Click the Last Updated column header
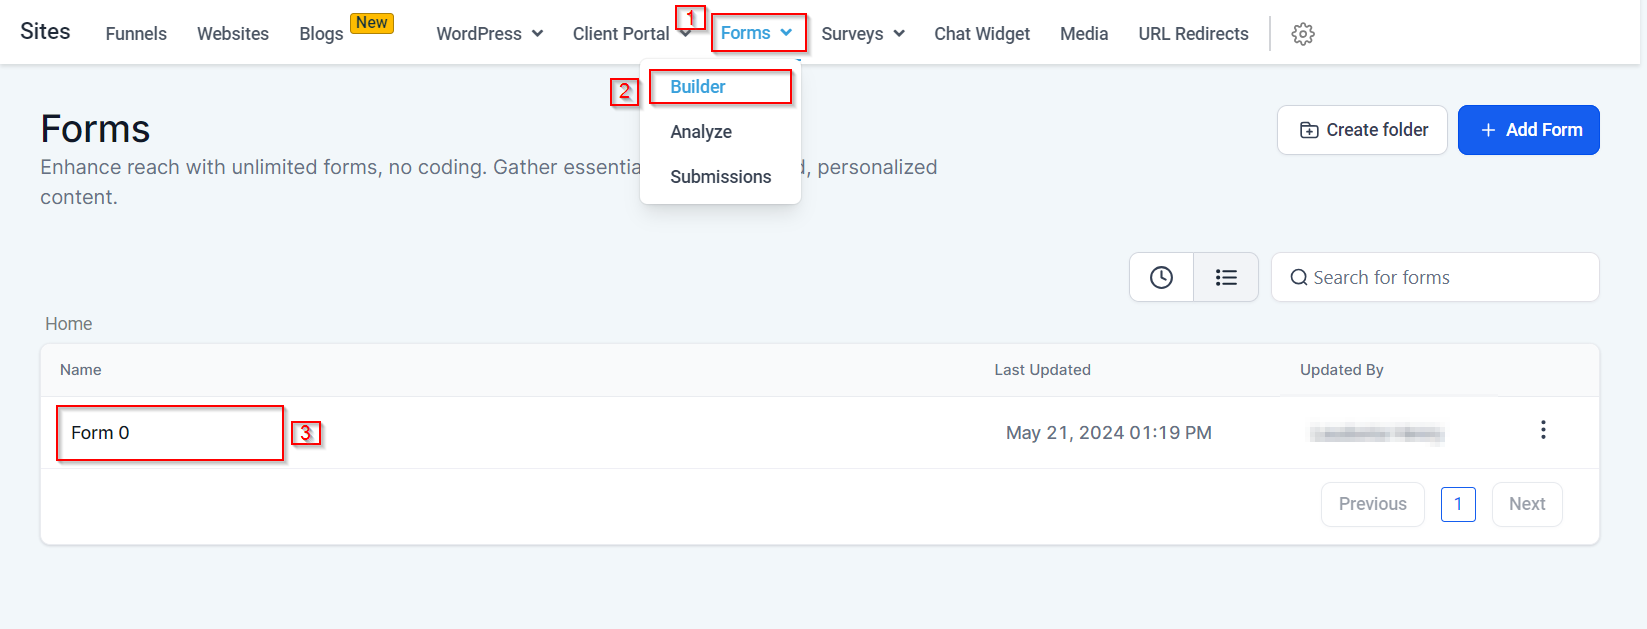This screenshot has width=1647, height=629. pos(1042,370)
